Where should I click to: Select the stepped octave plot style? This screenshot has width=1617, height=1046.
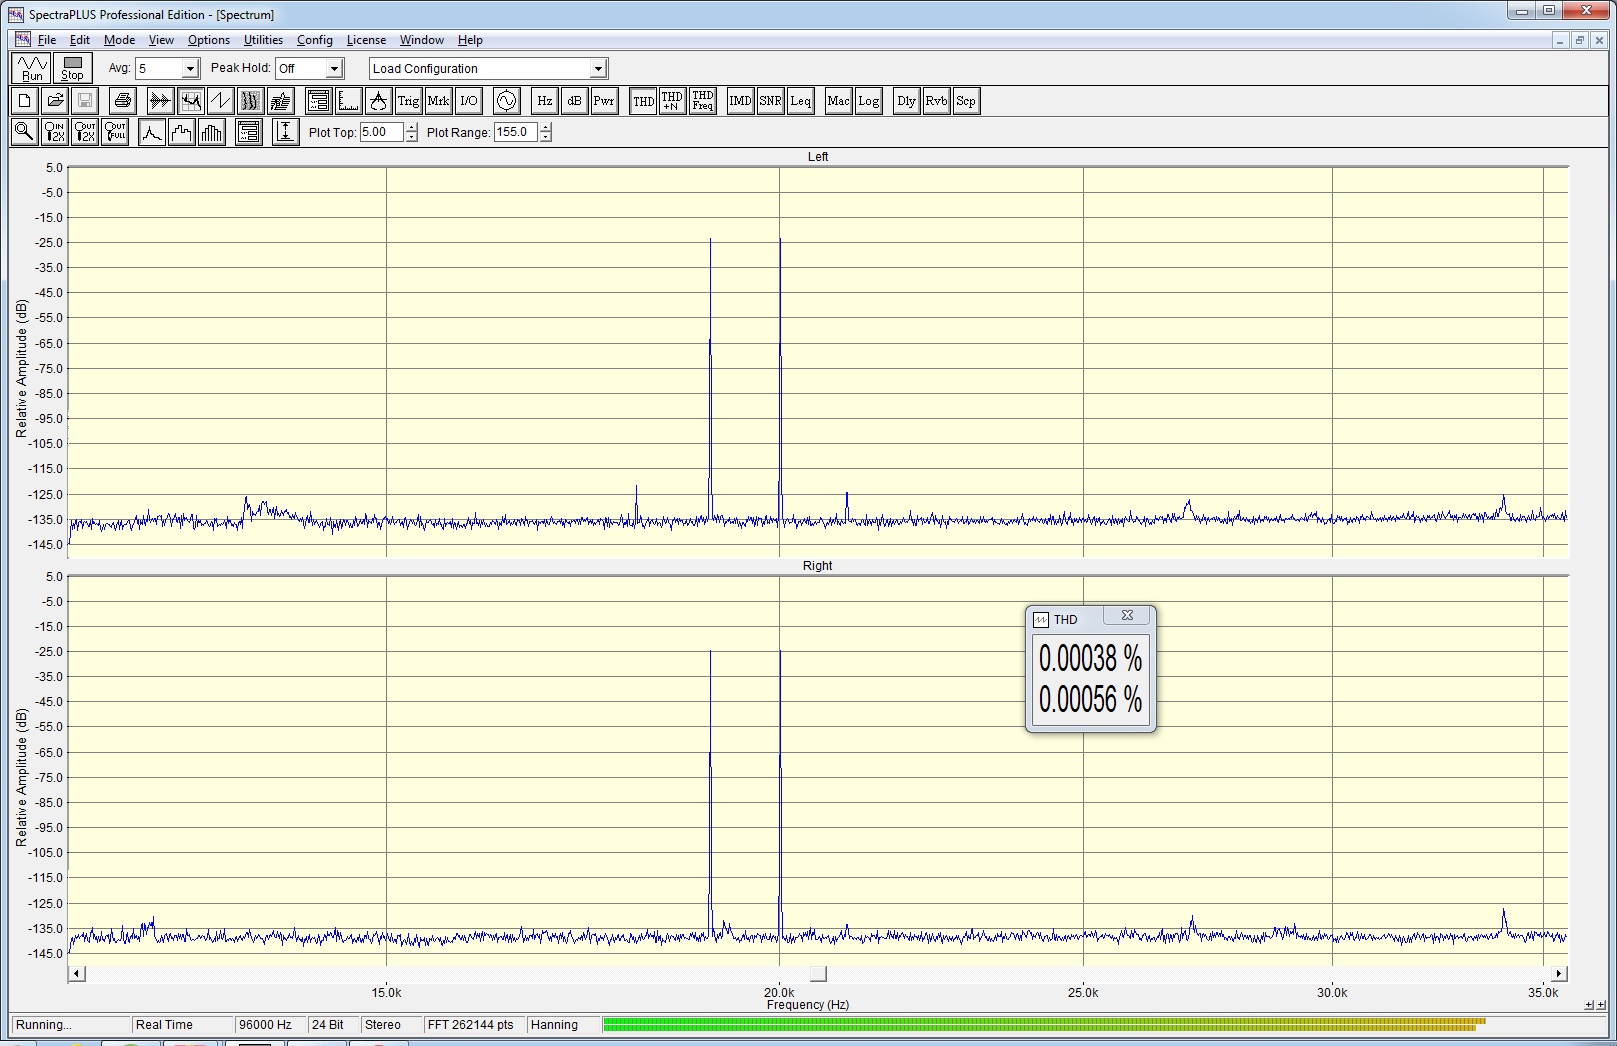coord(182,132)
